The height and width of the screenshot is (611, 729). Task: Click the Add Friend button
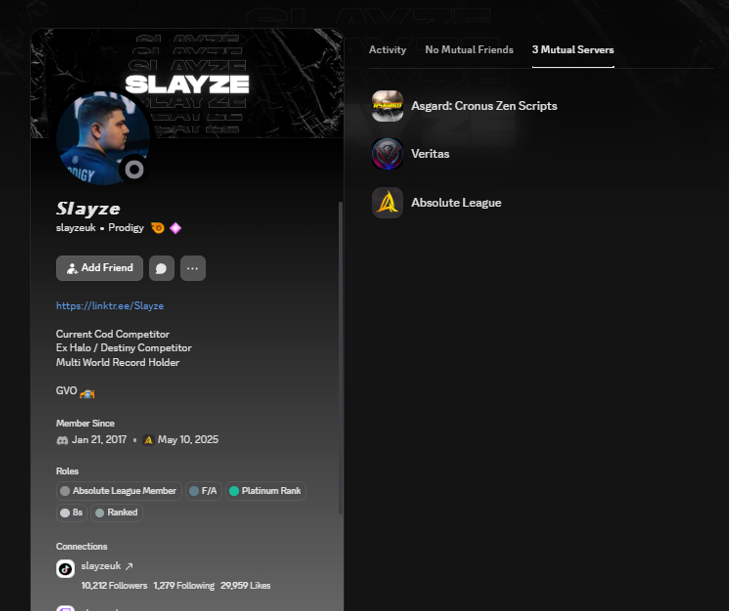[99, 268]
